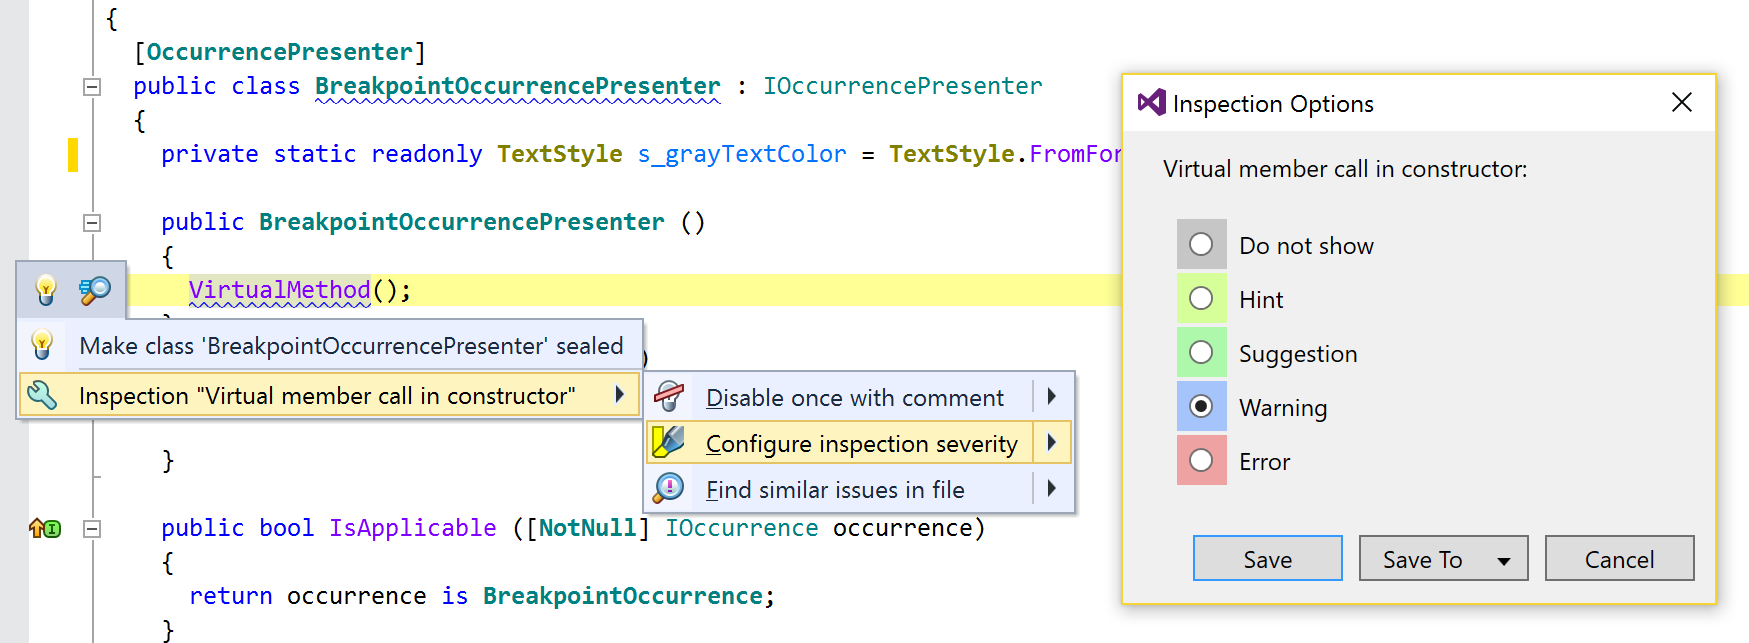Image resolution: width=1749 pixels, height=643 pixels.
Task: Click the gray 'Do not show' color swatch
Action: [x=1202, y=244]
